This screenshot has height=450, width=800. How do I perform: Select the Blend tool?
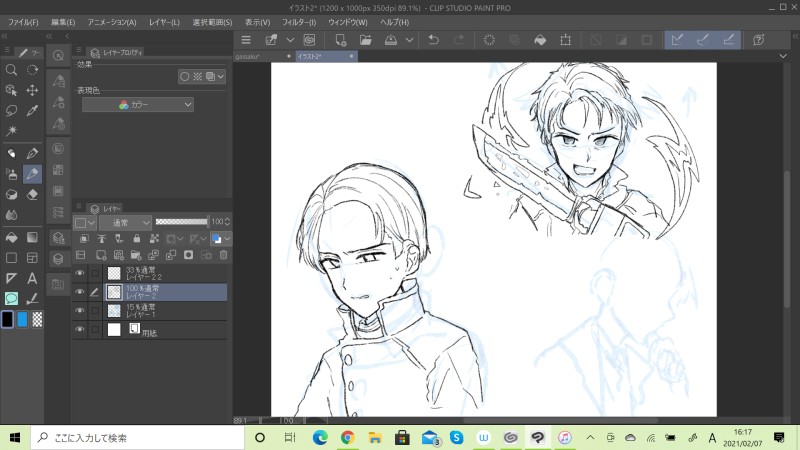pos(11,215)
